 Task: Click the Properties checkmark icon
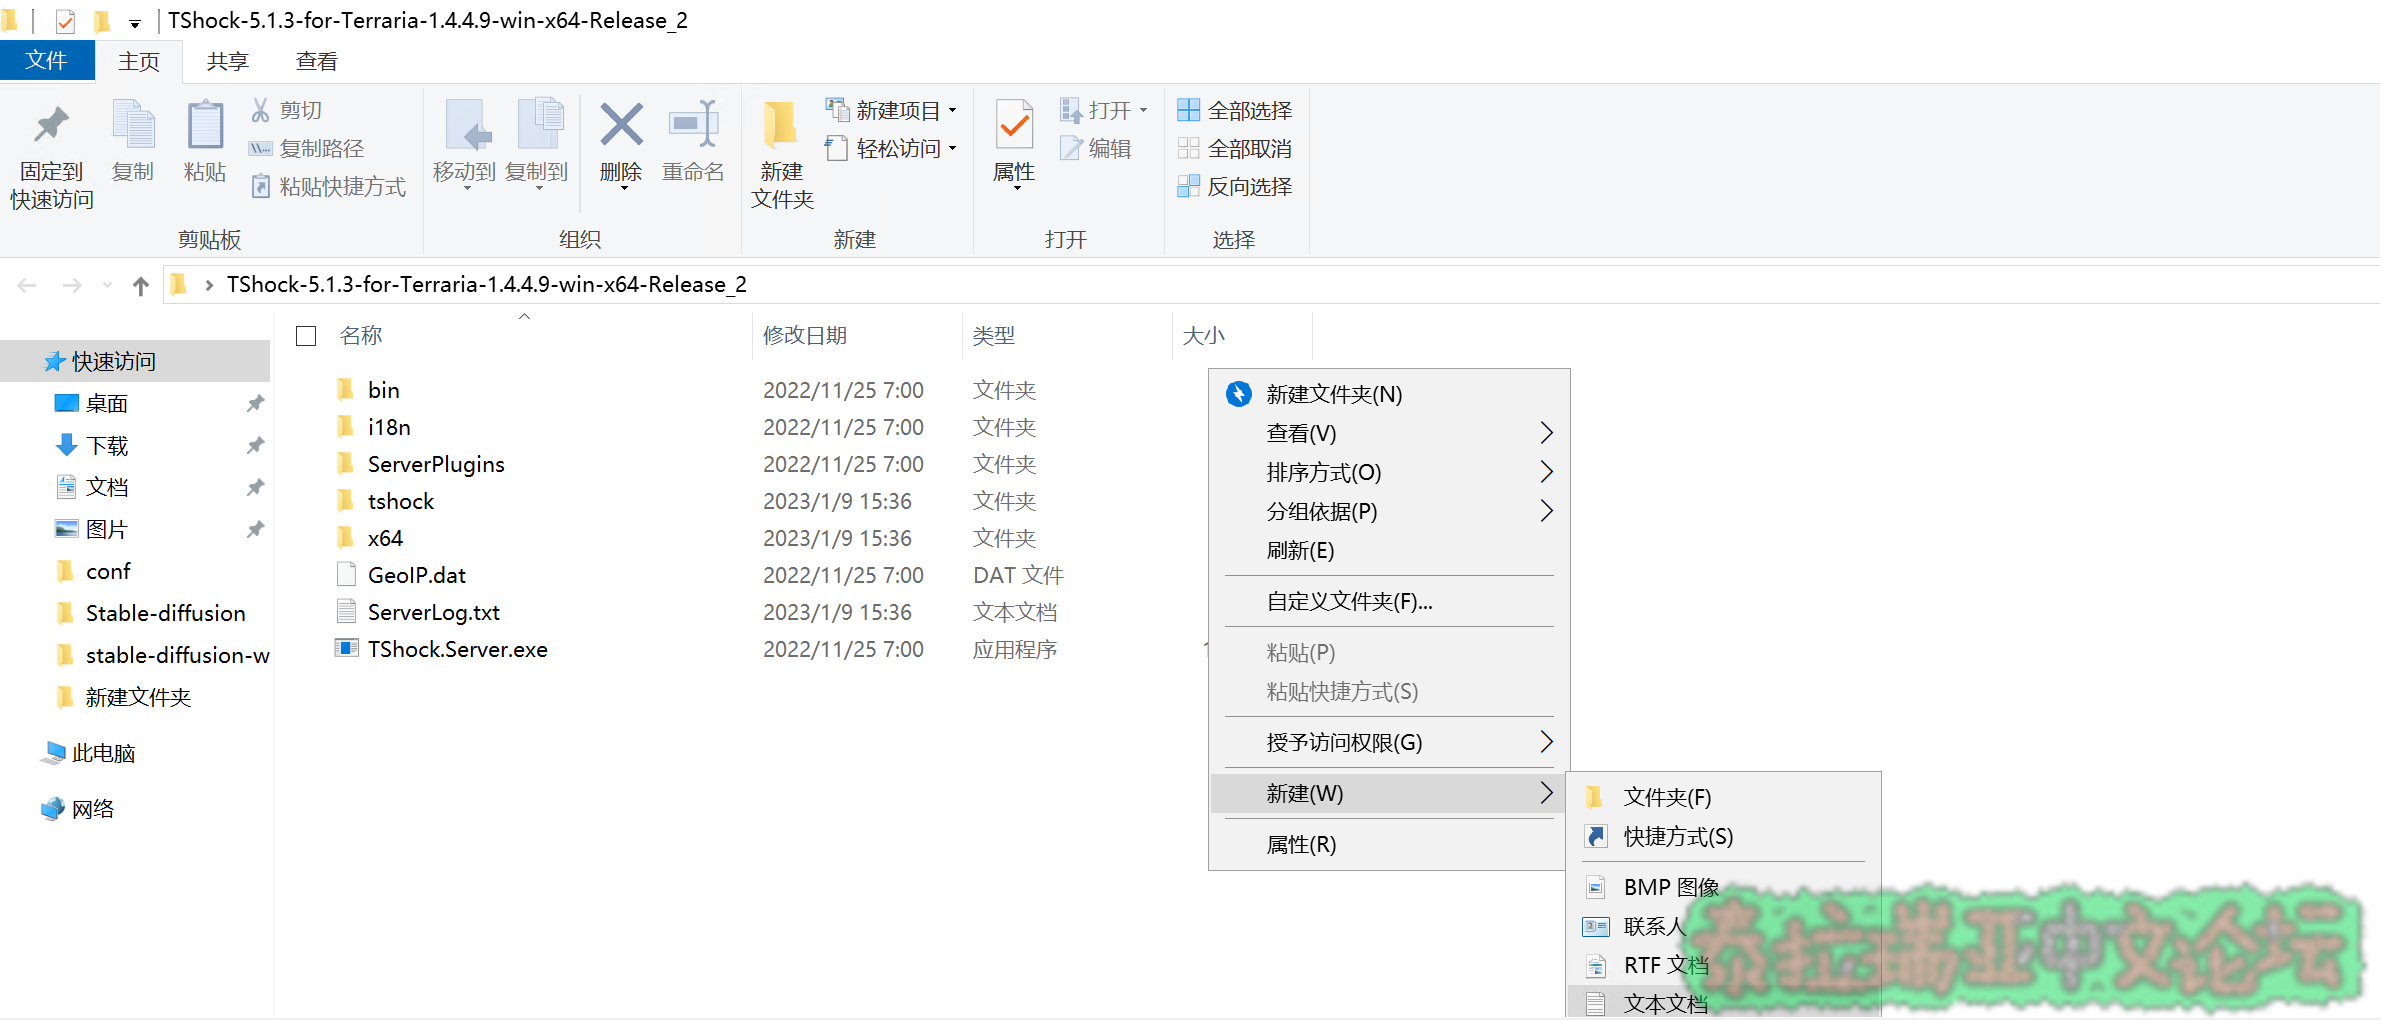[1014, 125]
